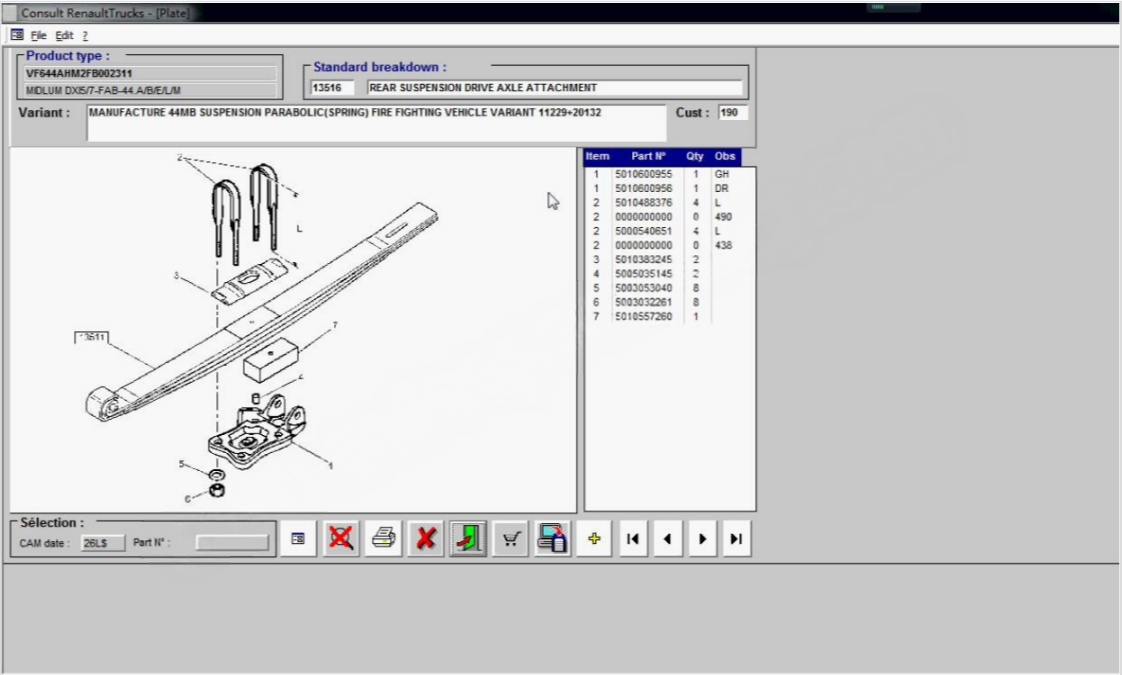Image resolution: width=1122 pixels, height=675 pixels.
Task: Go to the previous plate record
Action: (x=667, y=539)
